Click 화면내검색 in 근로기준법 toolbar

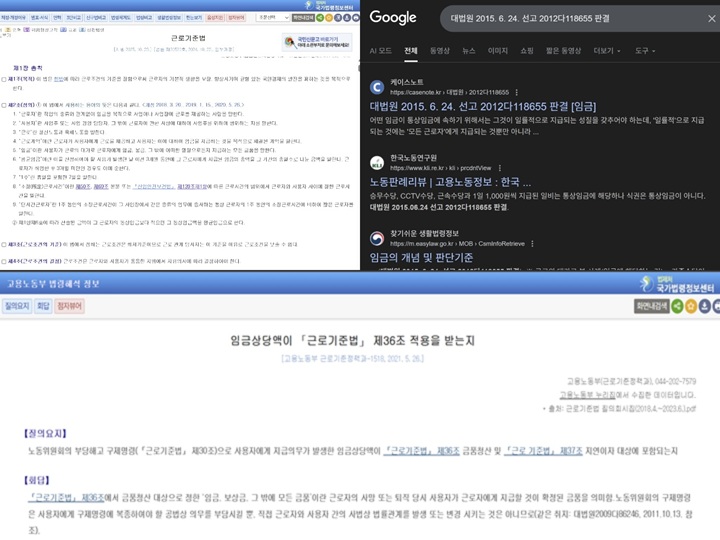pyautogui.click(x=303, y=17)
